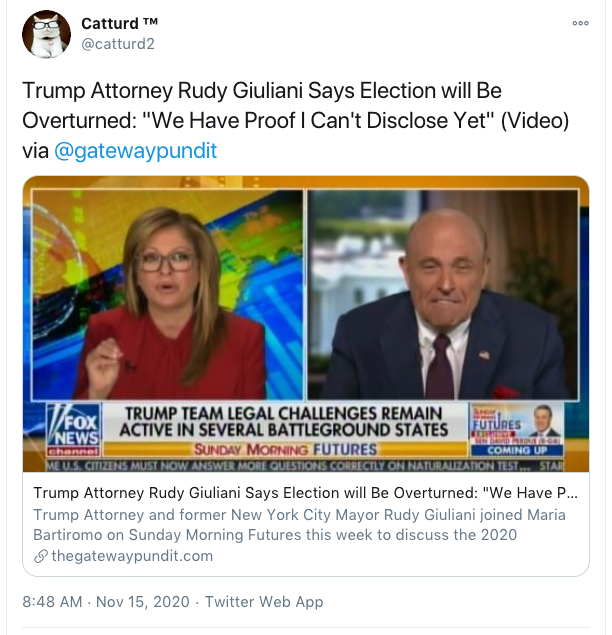Image resolution: width=612 pixels, height=635 pixels.
Task: Click the Catturd cat profile avatar
Action: pyautogui.click(x=46, y=34)
